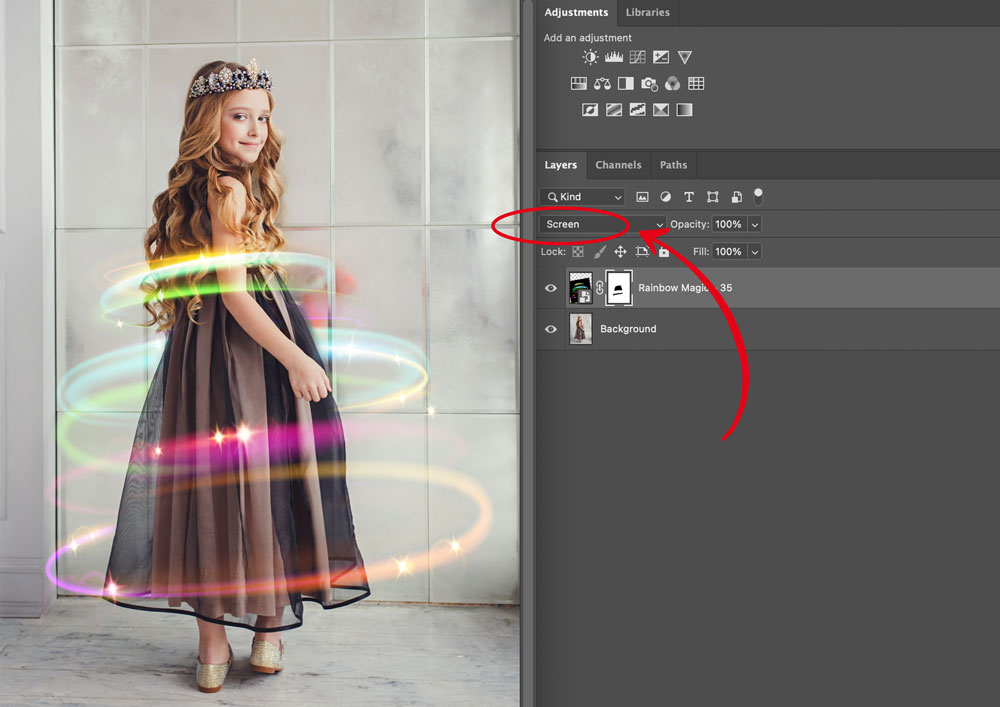Add a Curves adjustment
Screen dimensions: 1000x707
637,58
